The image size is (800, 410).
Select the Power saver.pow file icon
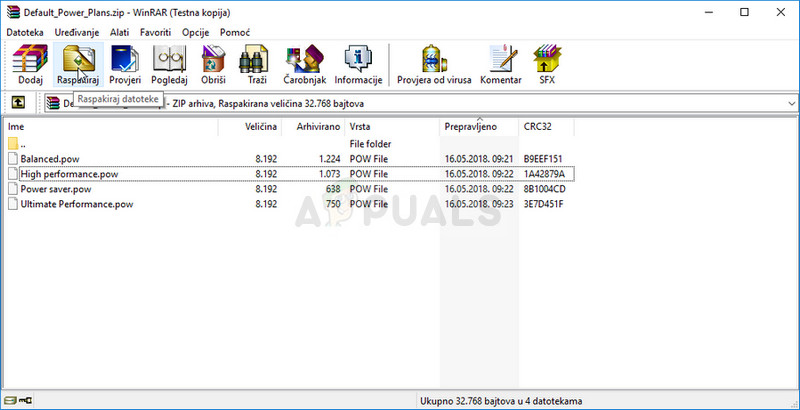point(13,189)
